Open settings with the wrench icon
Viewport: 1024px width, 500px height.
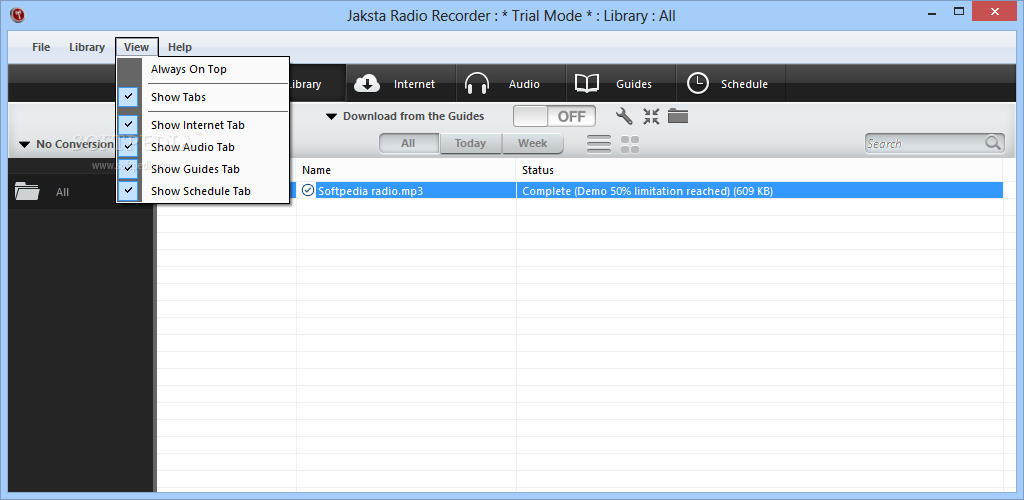point(624,116)
